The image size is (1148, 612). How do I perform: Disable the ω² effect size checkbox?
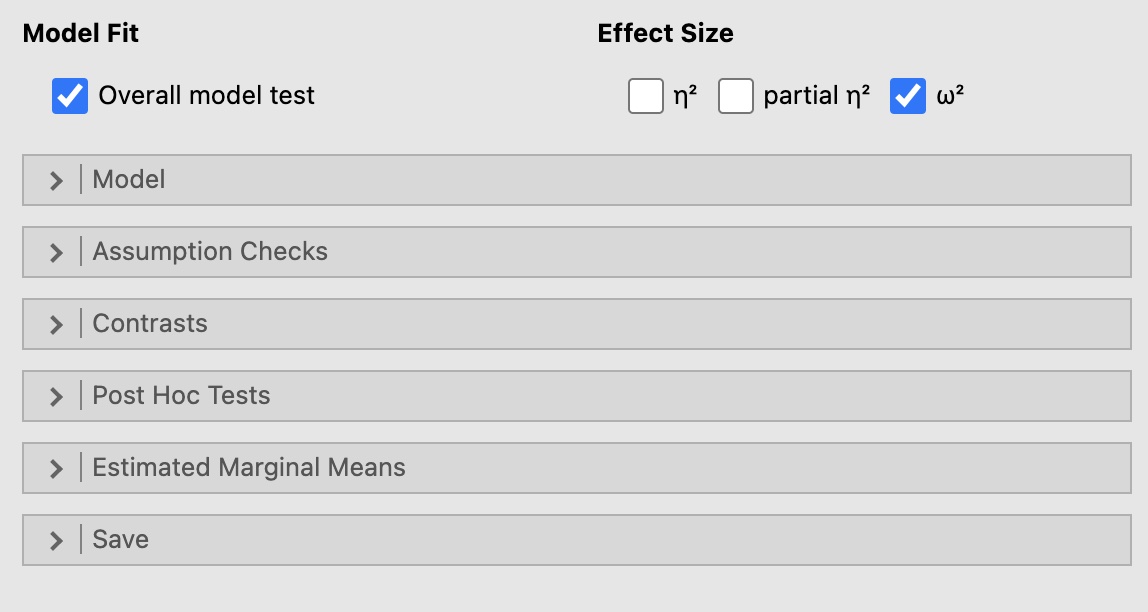point(908,96)
